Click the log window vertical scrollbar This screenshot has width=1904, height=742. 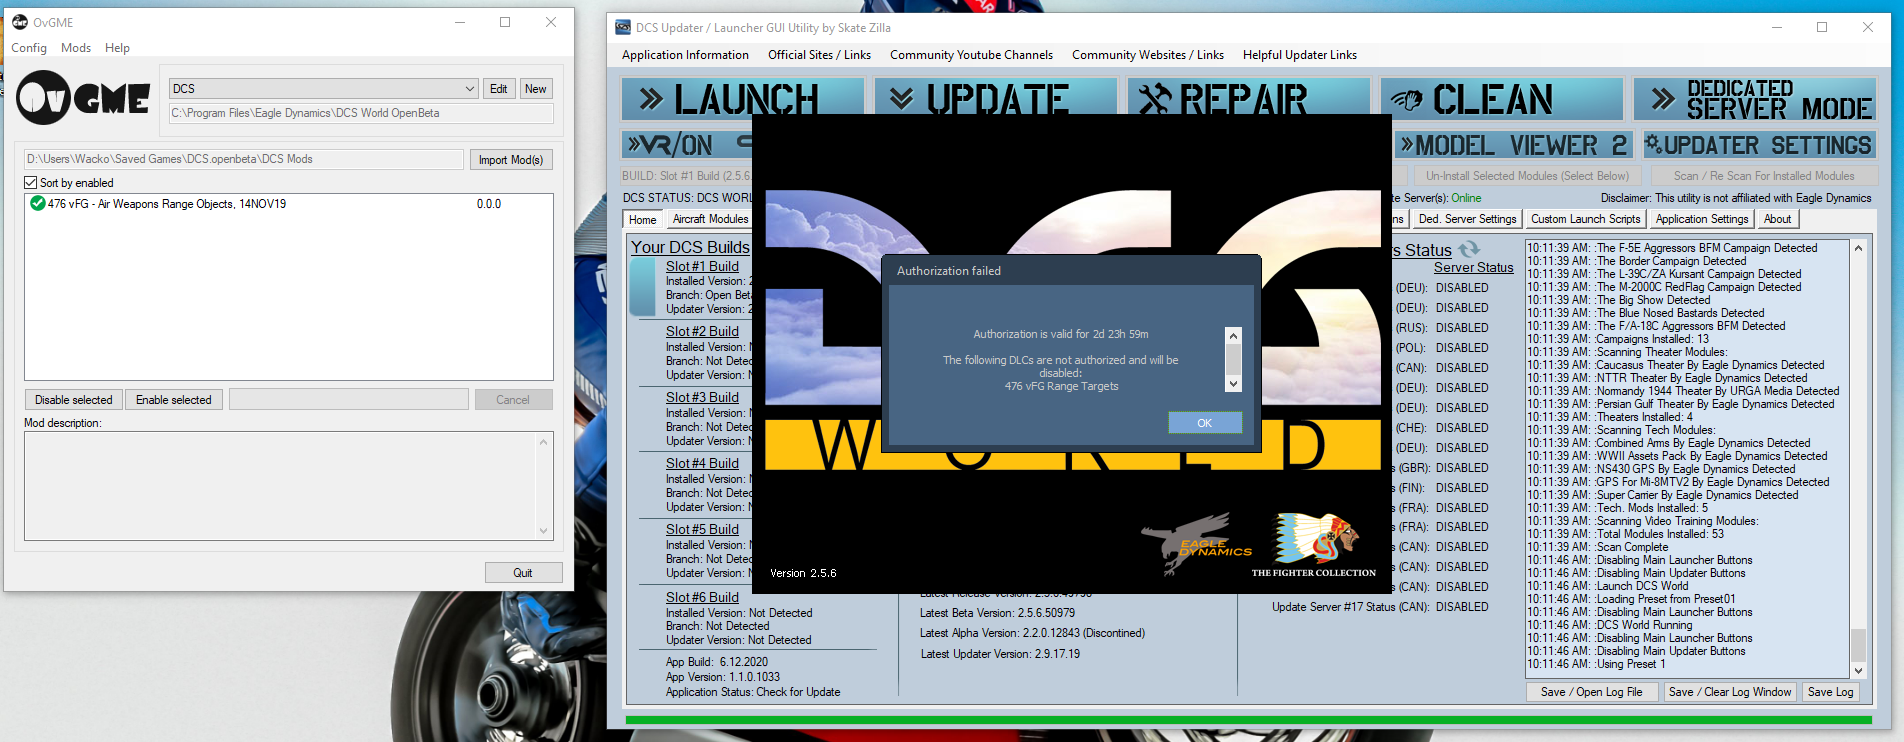(1858, 459)
